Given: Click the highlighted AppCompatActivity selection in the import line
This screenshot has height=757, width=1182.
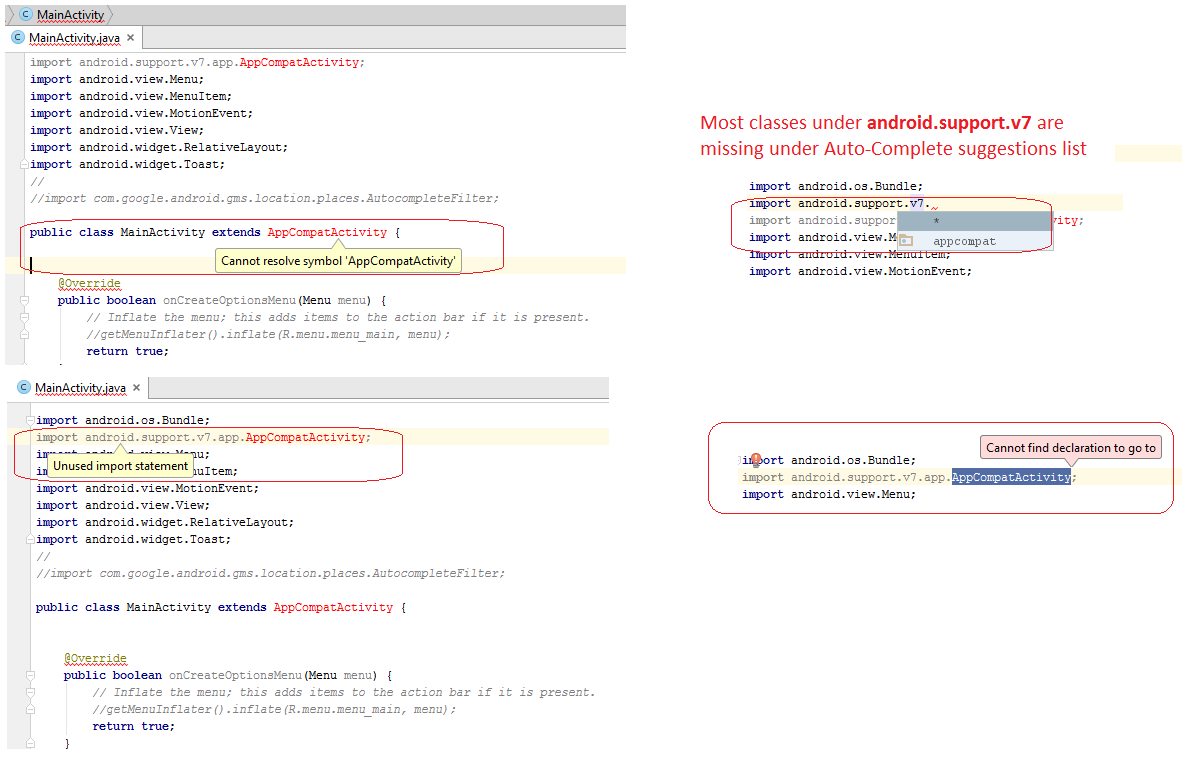Looking at the screenshot, I should click(1011, 477).
